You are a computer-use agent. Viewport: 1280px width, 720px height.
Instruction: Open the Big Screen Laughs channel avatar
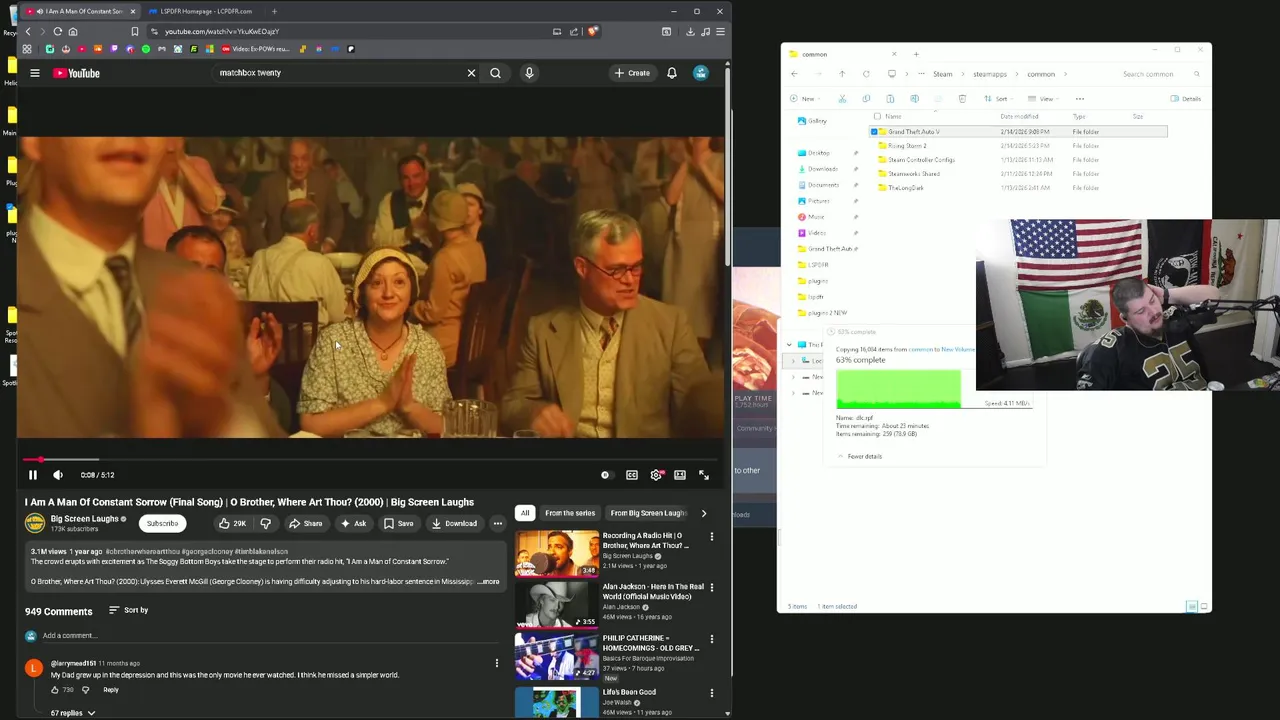(35, 523)
